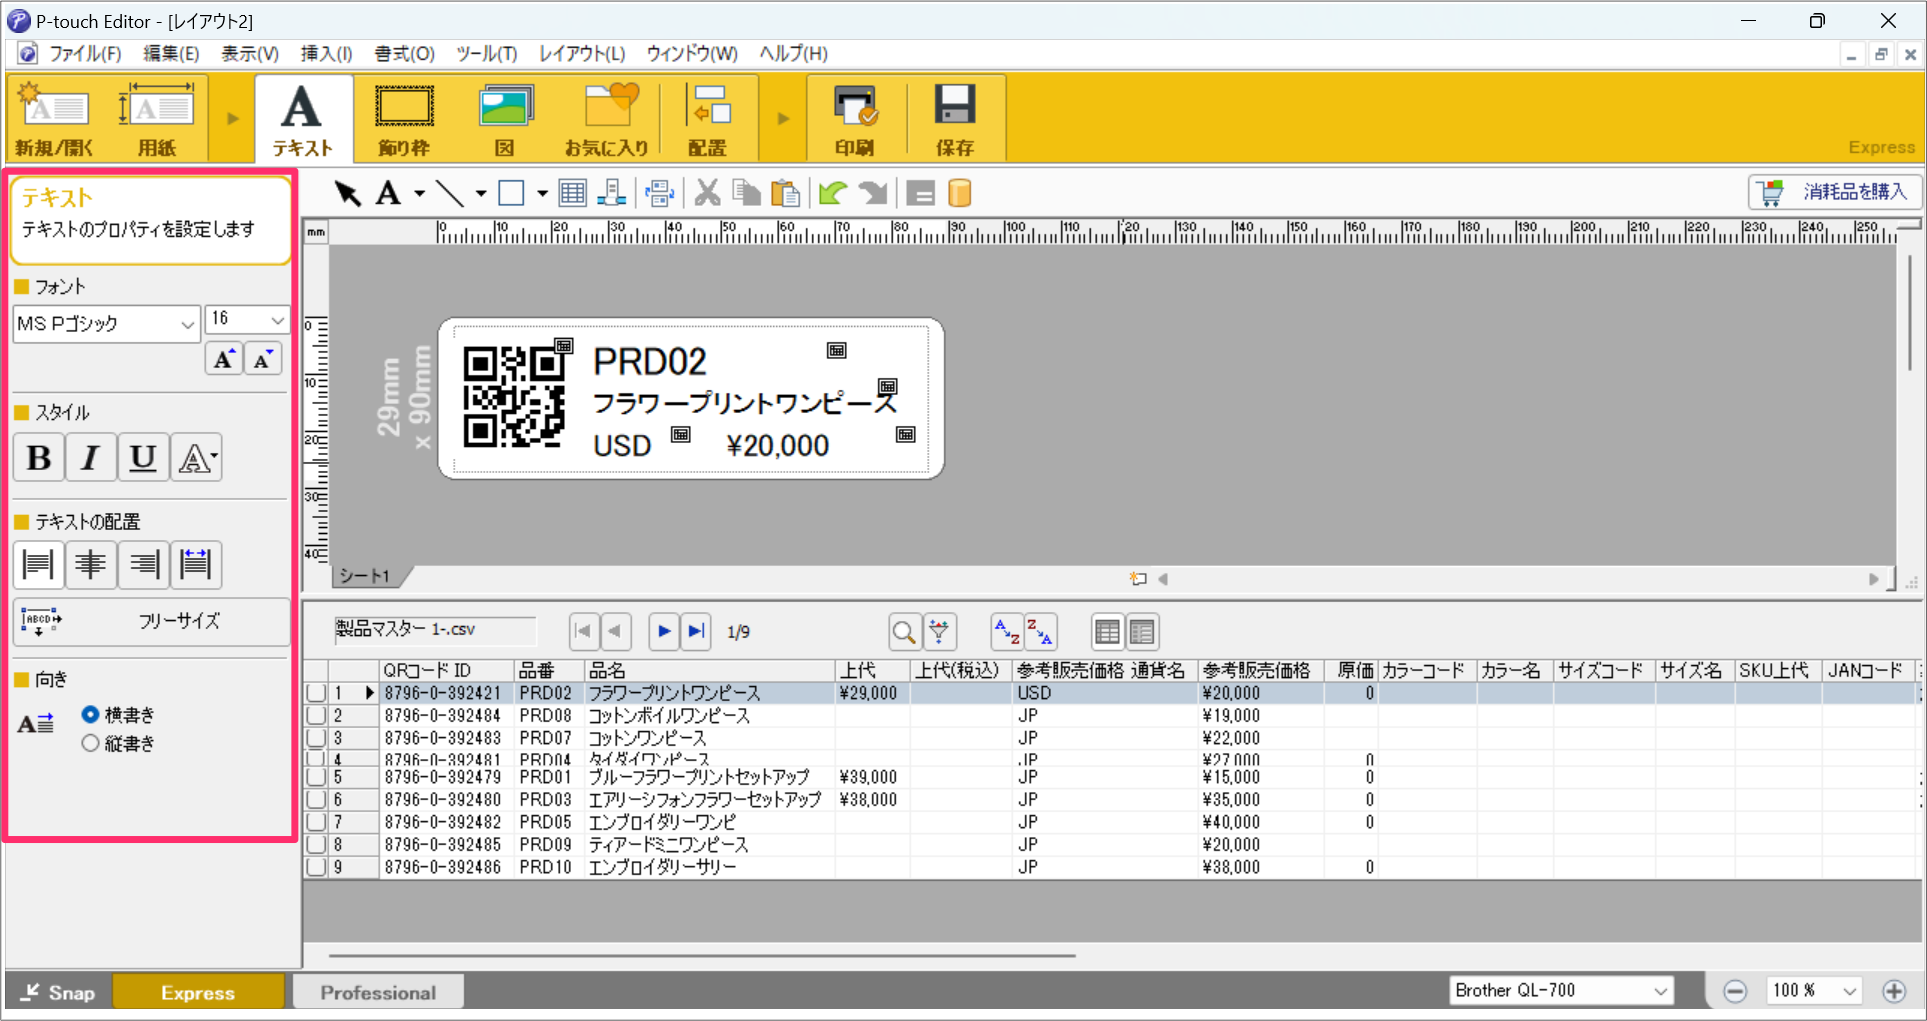Click the copy icon in toolbar
The height and width of the screenshot is (1021, 1927).
coord(746,192)
